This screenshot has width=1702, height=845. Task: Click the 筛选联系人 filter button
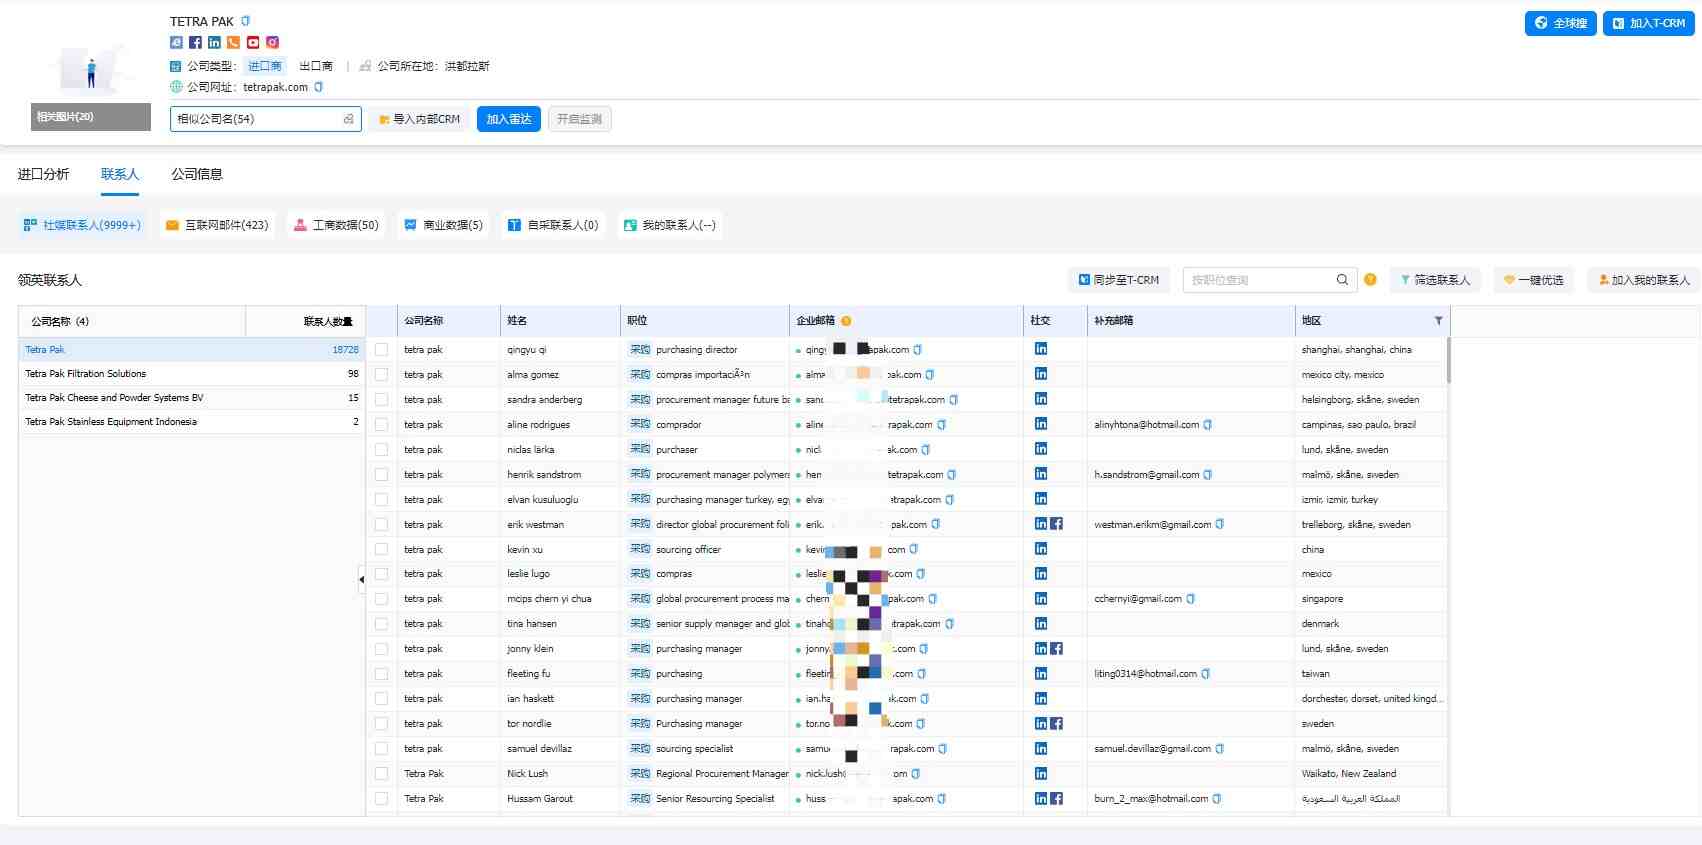coord(1435,280)
